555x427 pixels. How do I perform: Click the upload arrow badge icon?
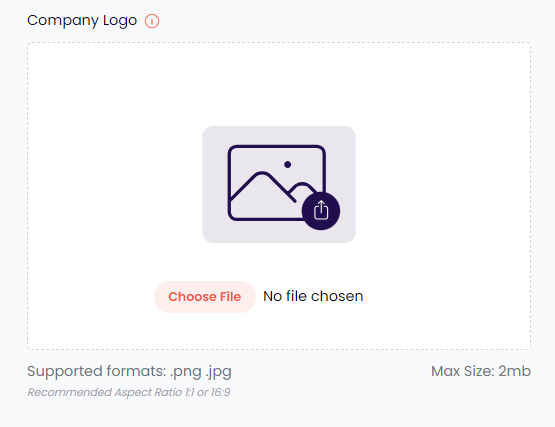pos(321,210)
